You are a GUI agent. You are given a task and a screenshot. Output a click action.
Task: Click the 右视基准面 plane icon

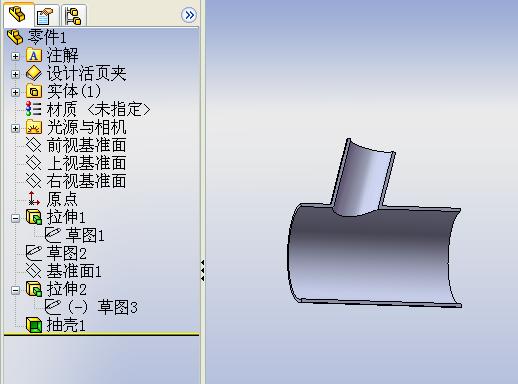[34, 181]
